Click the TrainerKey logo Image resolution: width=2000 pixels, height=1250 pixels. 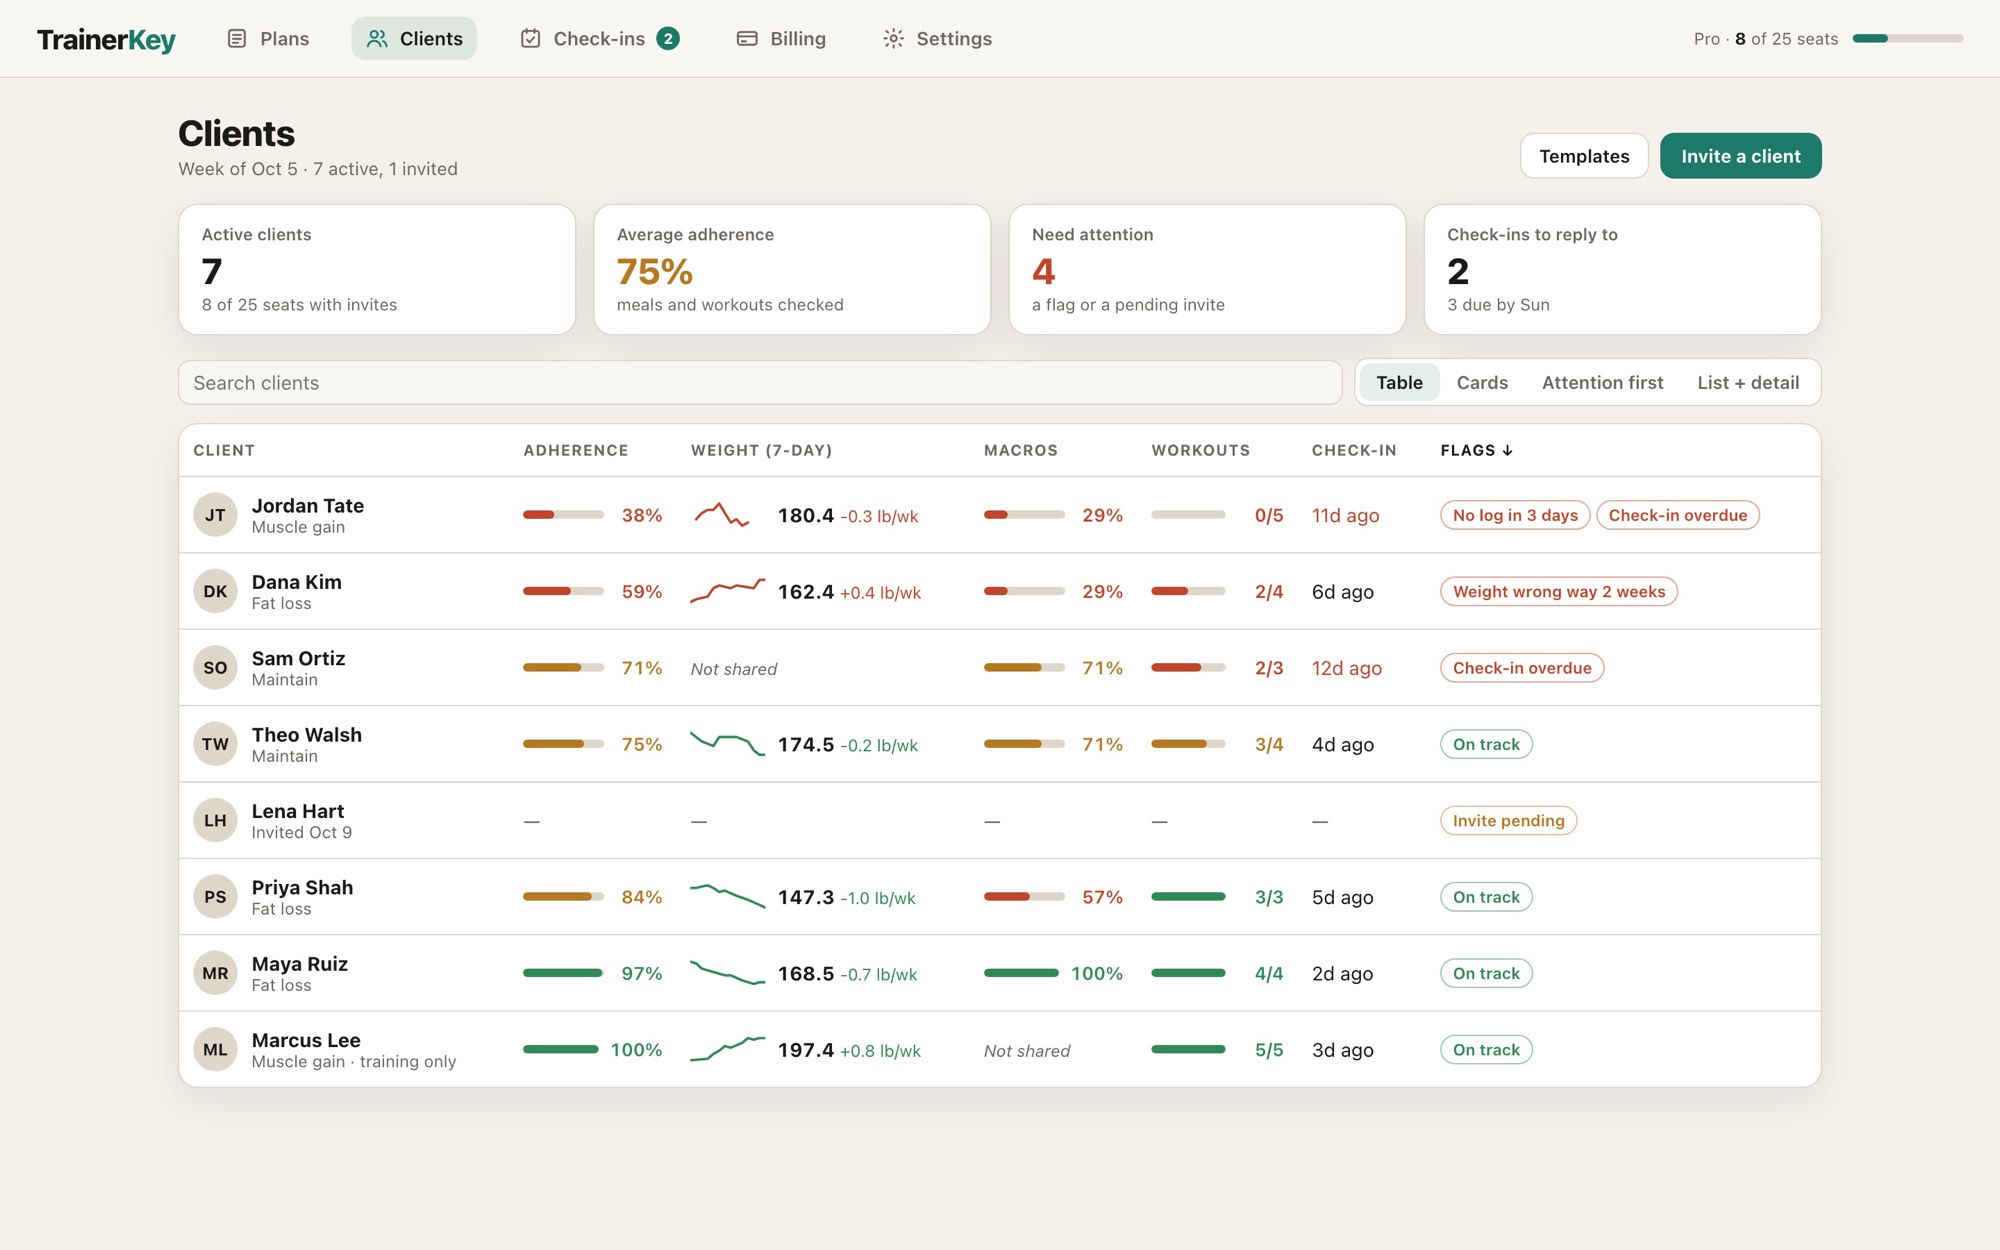click(x=106, y=40)
